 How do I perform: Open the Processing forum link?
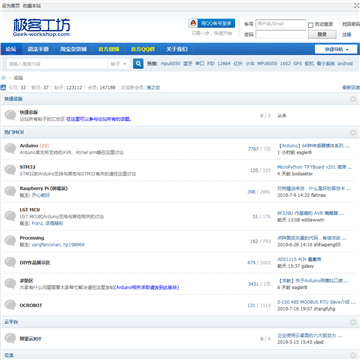[32, 238]
